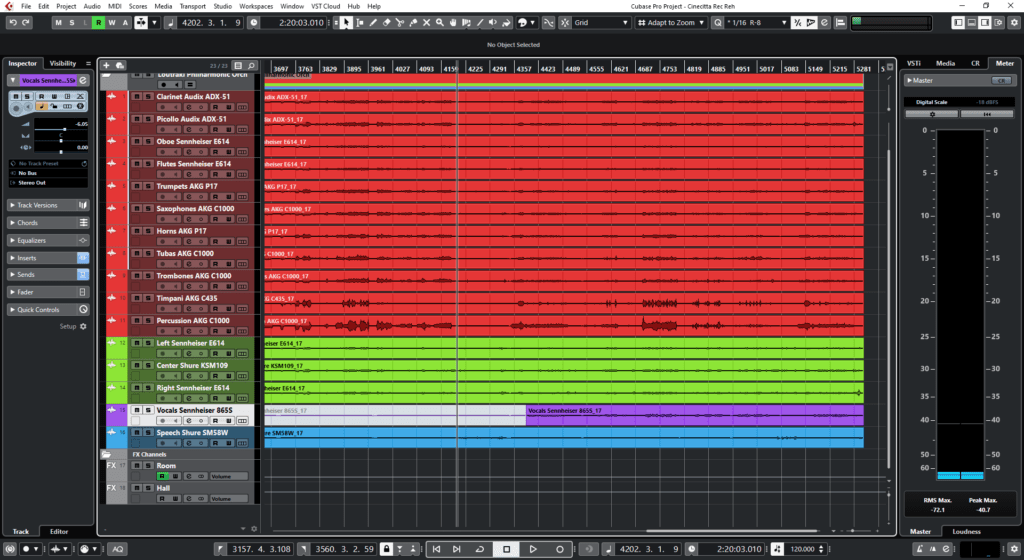This screenshot has width=1024, height=560.
Task: Click the Go to Left Locator button
Action: click(x=436, y=549)
